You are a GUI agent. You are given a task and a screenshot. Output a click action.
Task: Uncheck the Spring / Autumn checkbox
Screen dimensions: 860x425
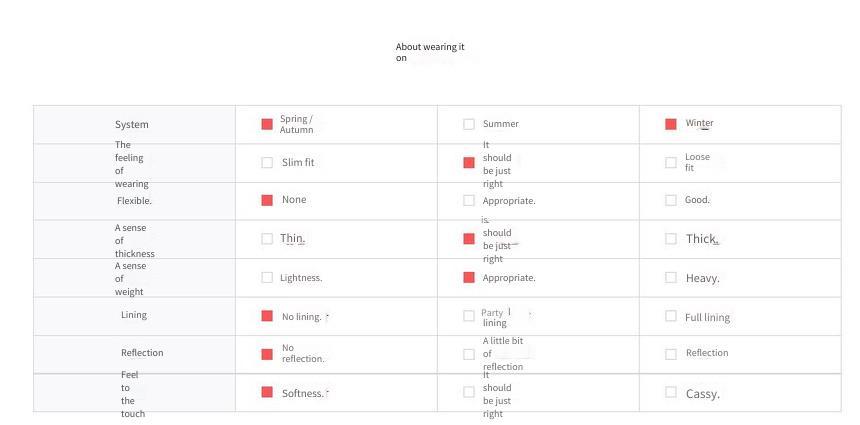click(267, 124)
